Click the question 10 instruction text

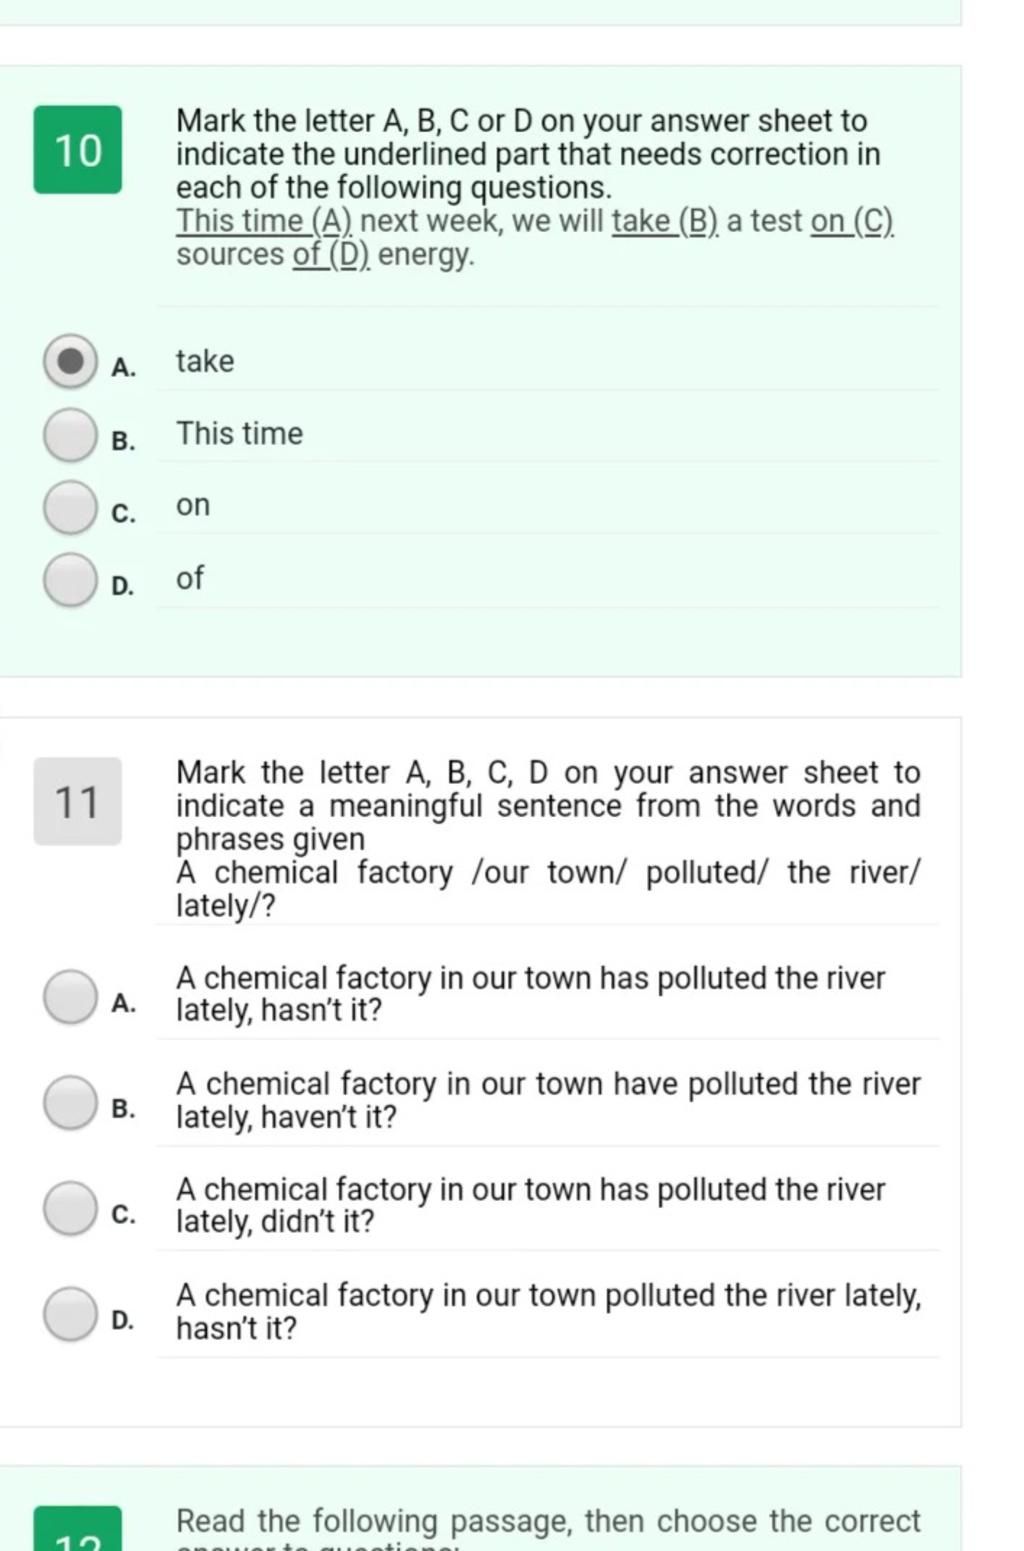(528, 154)
